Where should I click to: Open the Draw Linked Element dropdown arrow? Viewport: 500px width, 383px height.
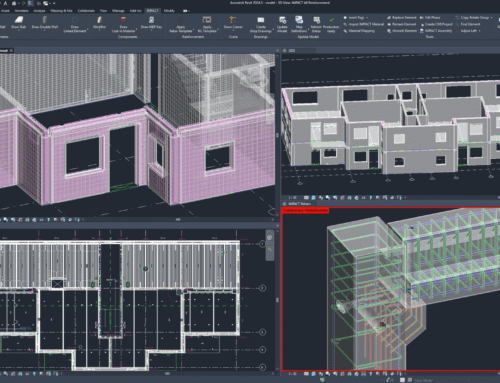87,31
